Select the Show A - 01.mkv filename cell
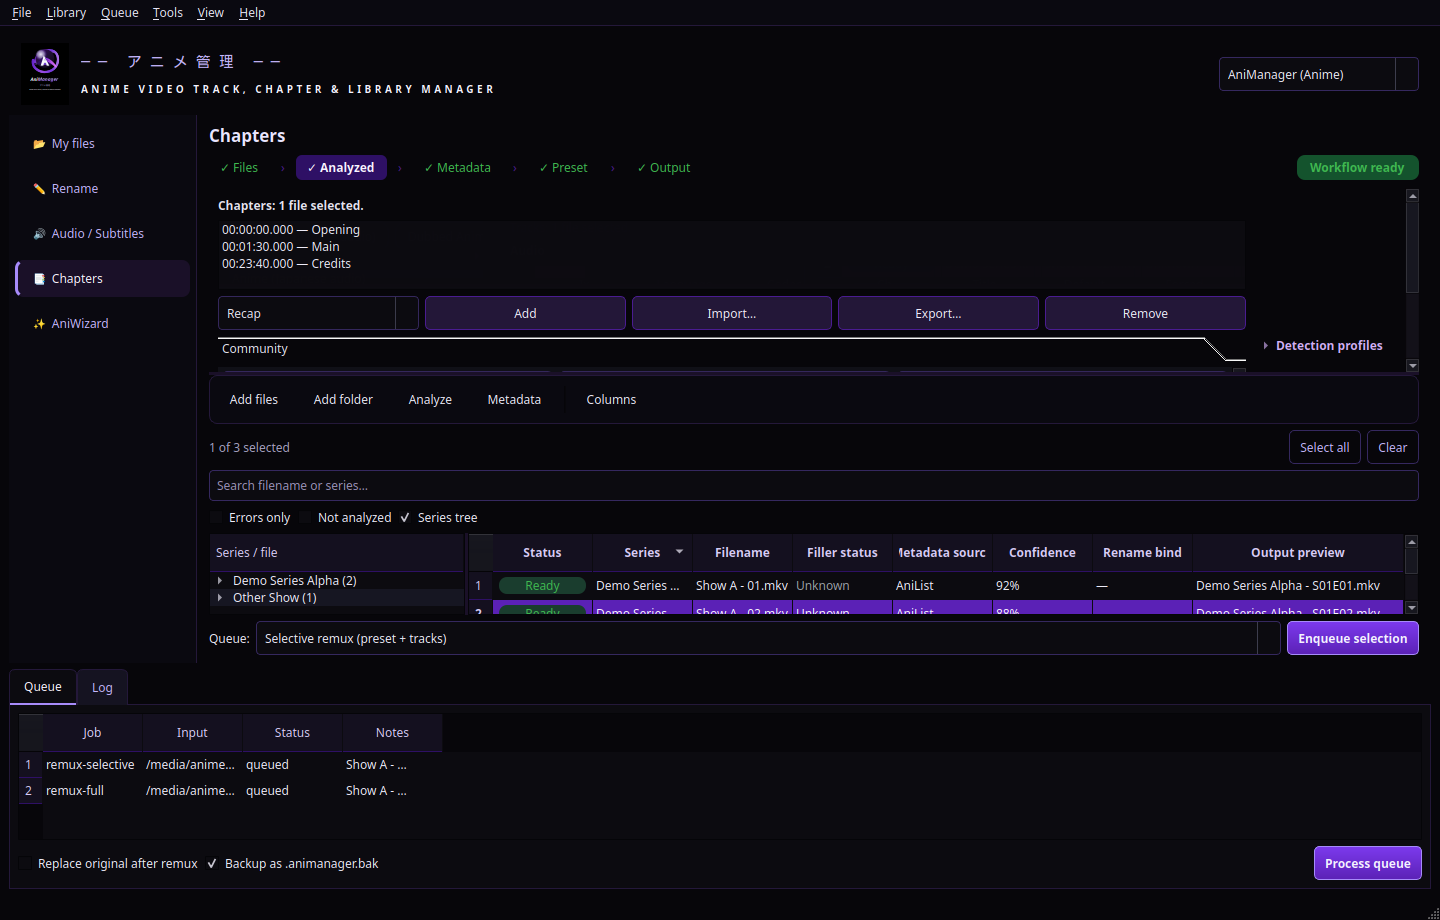Screen dimensions: 1440x920 click(742, 586)
